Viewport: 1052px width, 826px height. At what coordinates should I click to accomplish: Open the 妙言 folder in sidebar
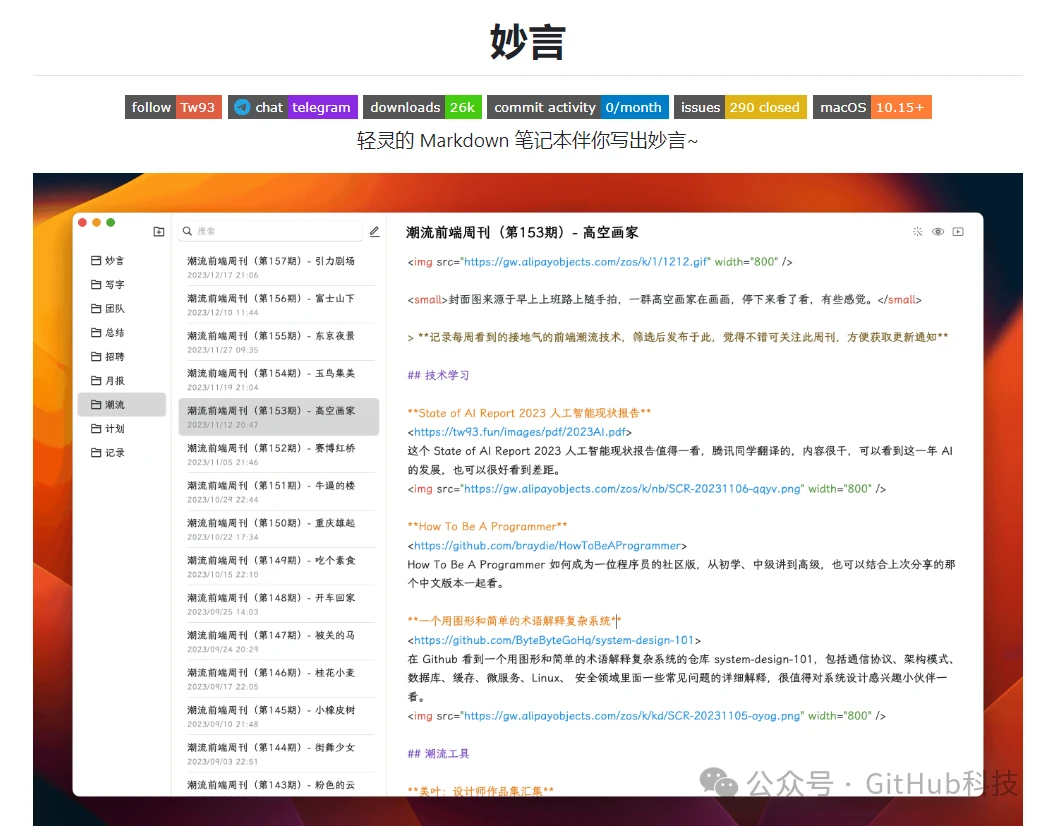tap(114, 261)
